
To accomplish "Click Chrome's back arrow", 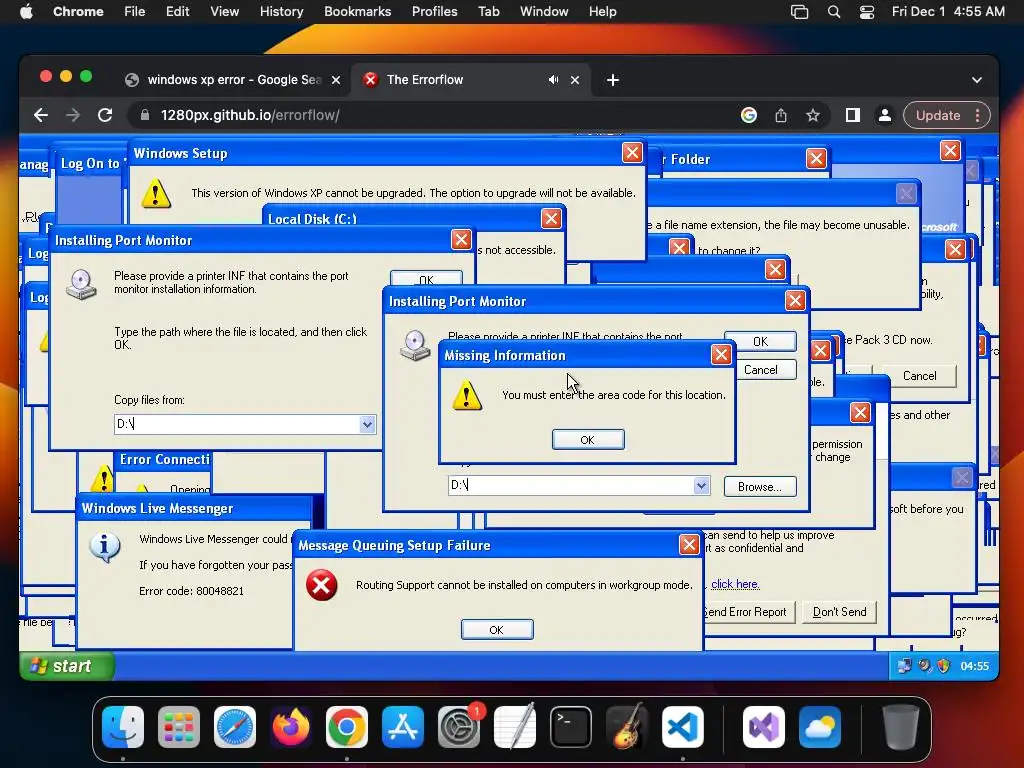I will (40, 116).
